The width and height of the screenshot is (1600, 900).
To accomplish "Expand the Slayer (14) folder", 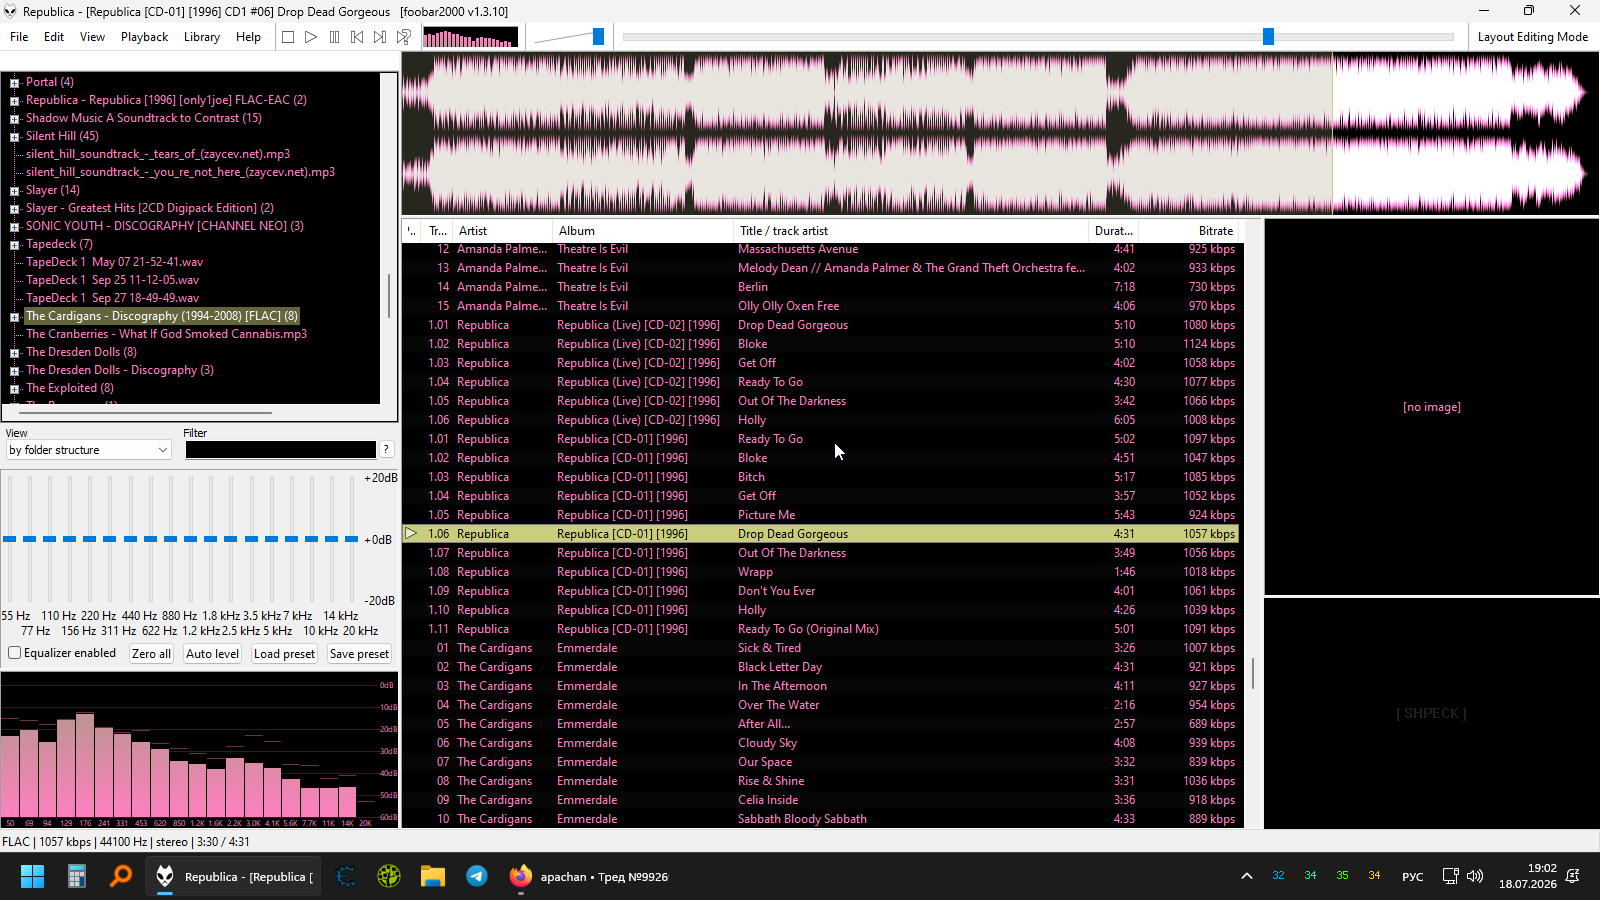I will click(x=14, y=191).
